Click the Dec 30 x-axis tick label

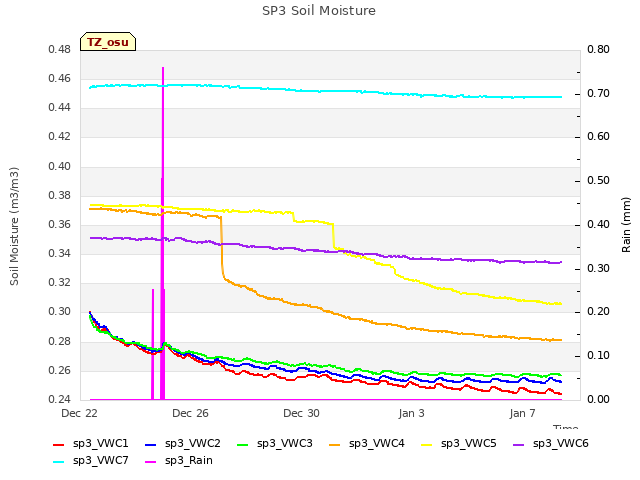click(x=301, y=413)
